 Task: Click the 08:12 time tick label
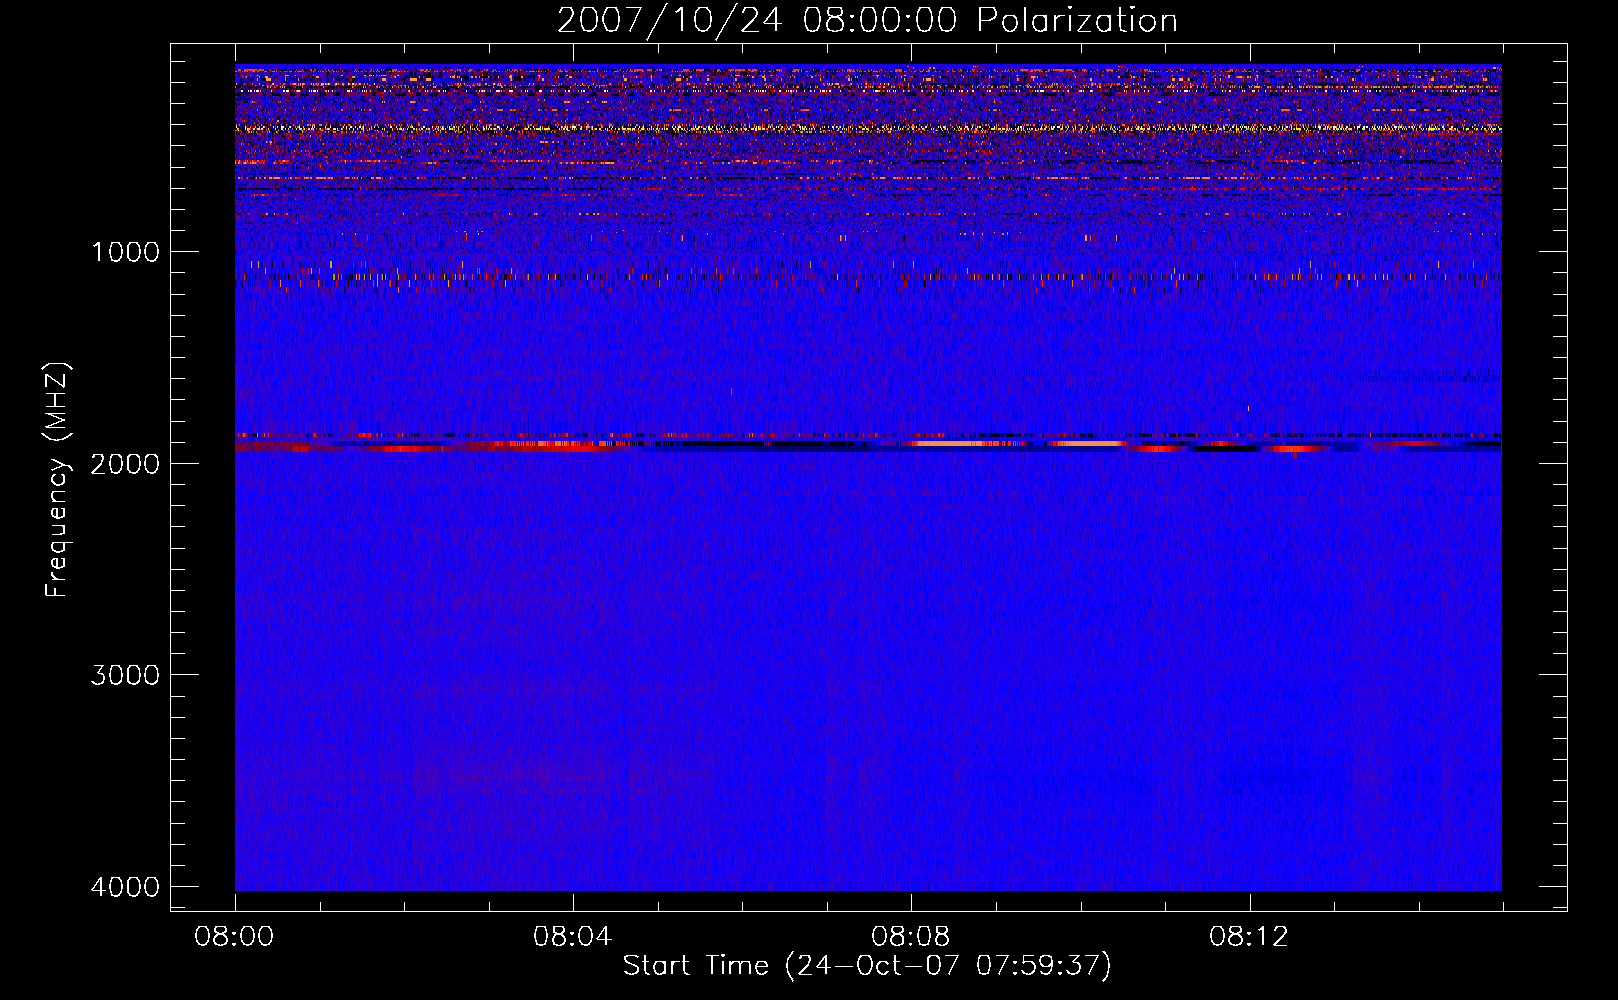[1249, 937]
